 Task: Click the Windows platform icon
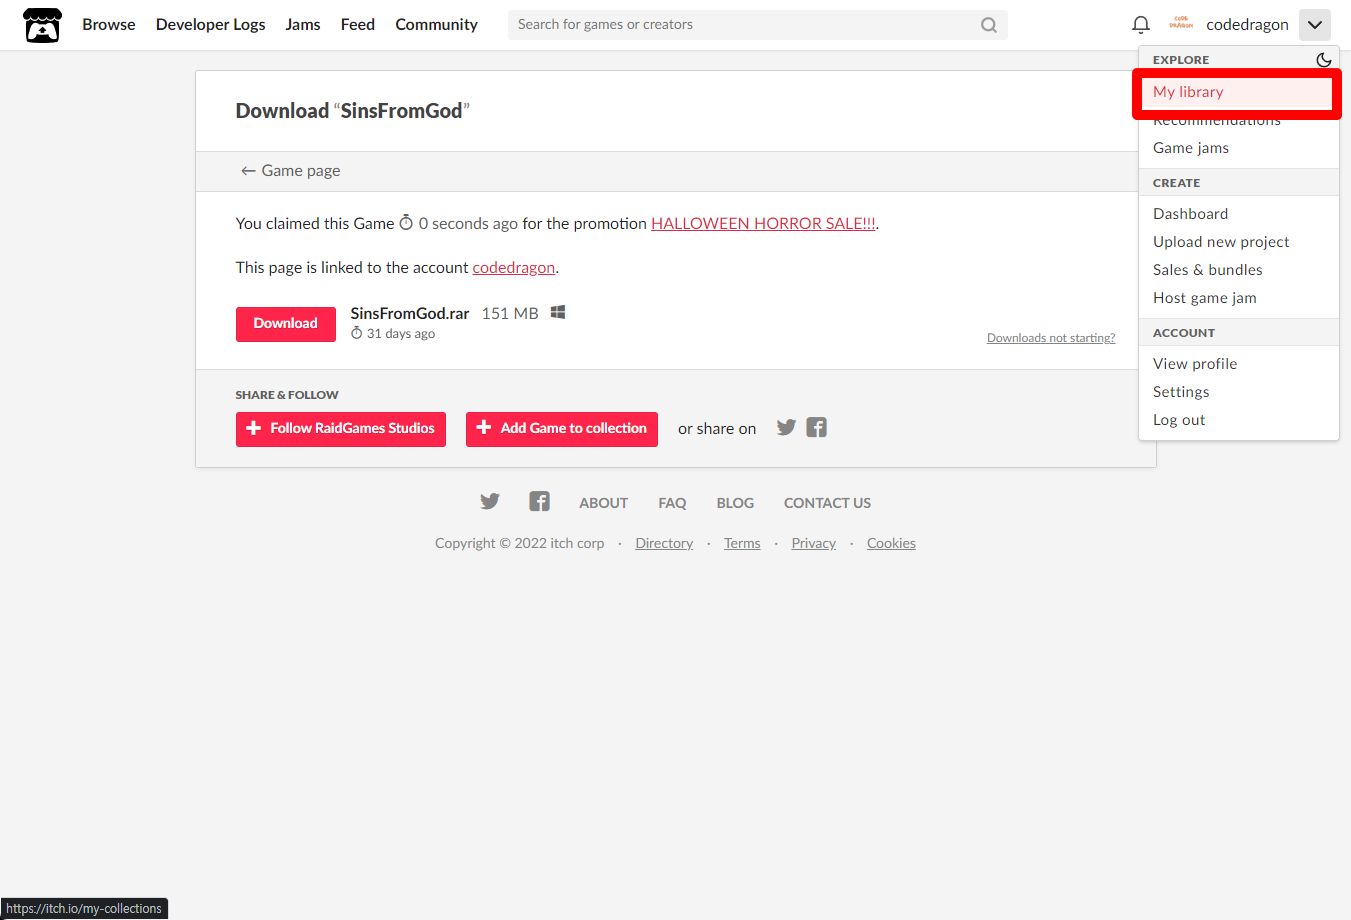click(558, 313)
